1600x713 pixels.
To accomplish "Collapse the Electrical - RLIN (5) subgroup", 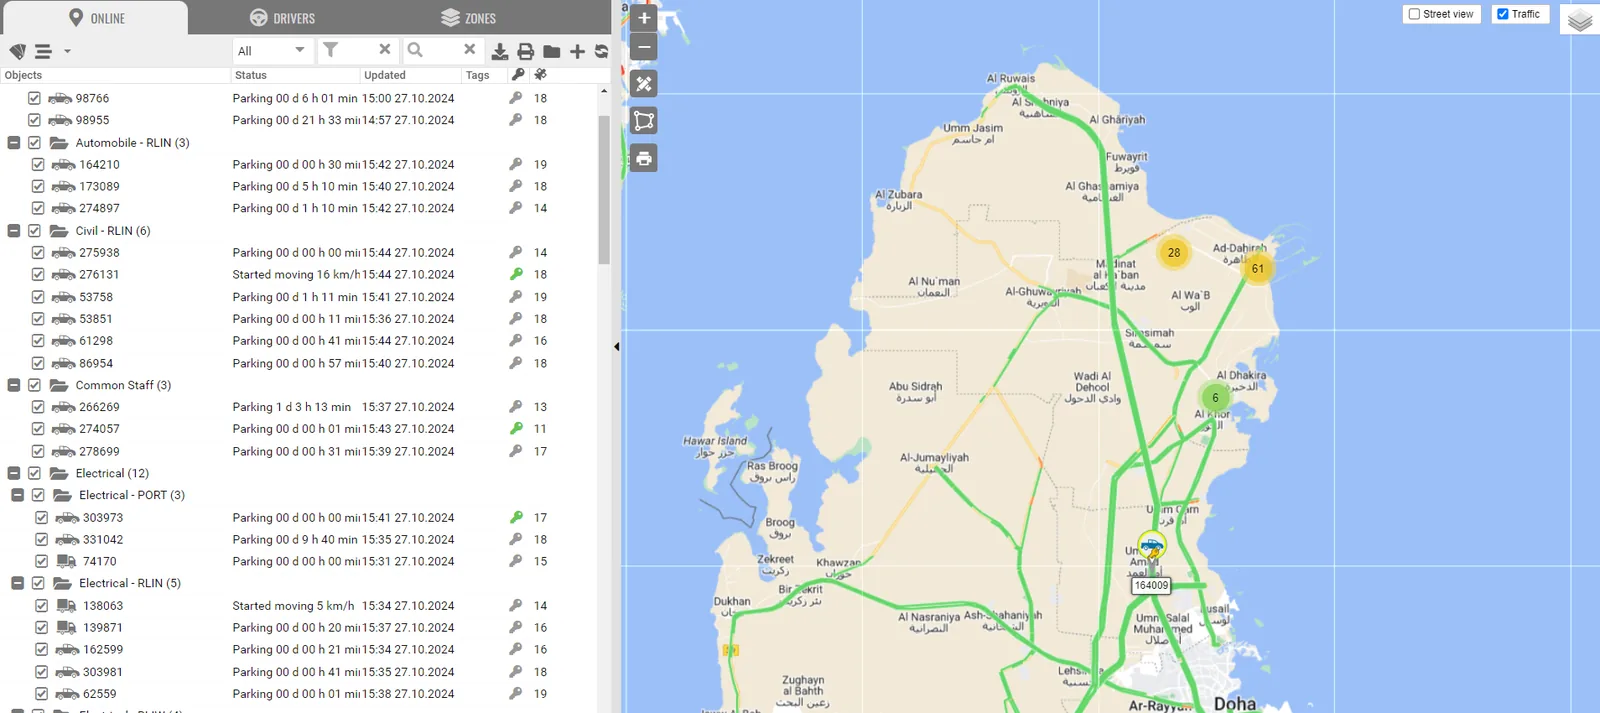I will [18, 583].
